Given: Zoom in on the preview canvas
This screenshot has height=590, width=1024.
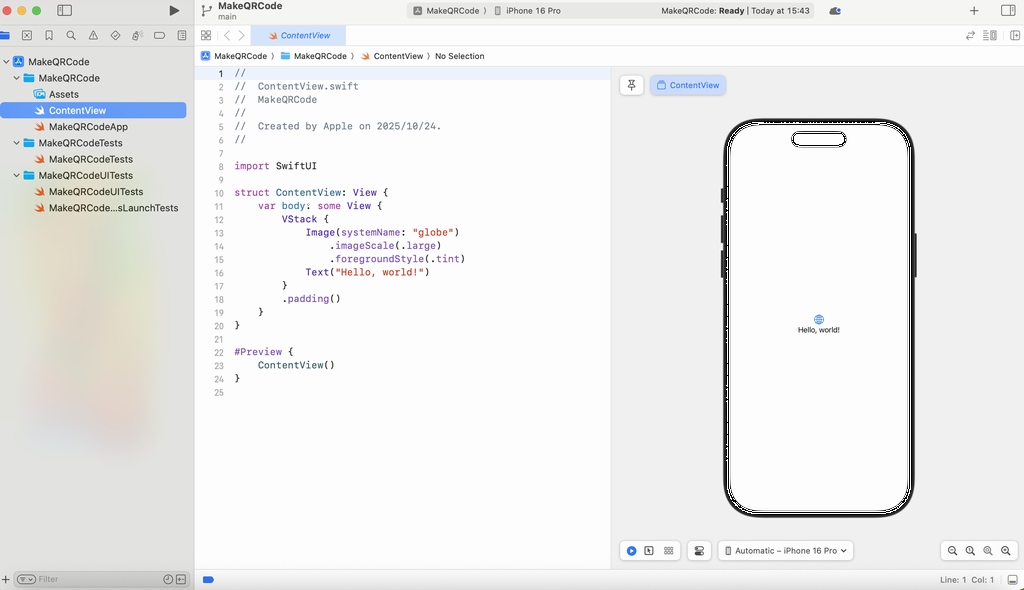Looking at the screenshot, I should point(1006,551).
